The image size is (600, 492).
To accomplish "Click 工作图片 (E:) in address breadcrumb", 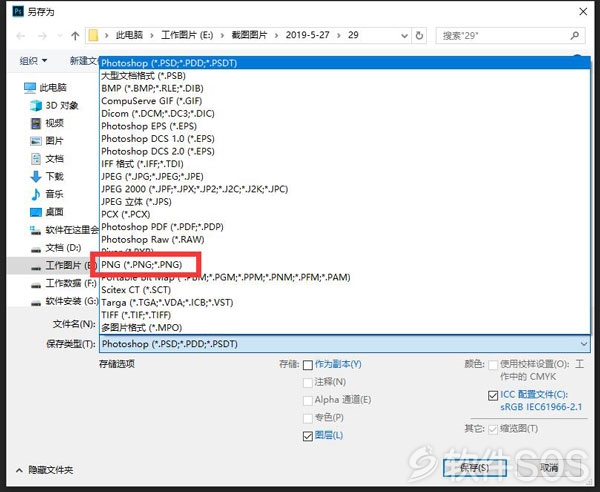I will click(x=187, y=35).
